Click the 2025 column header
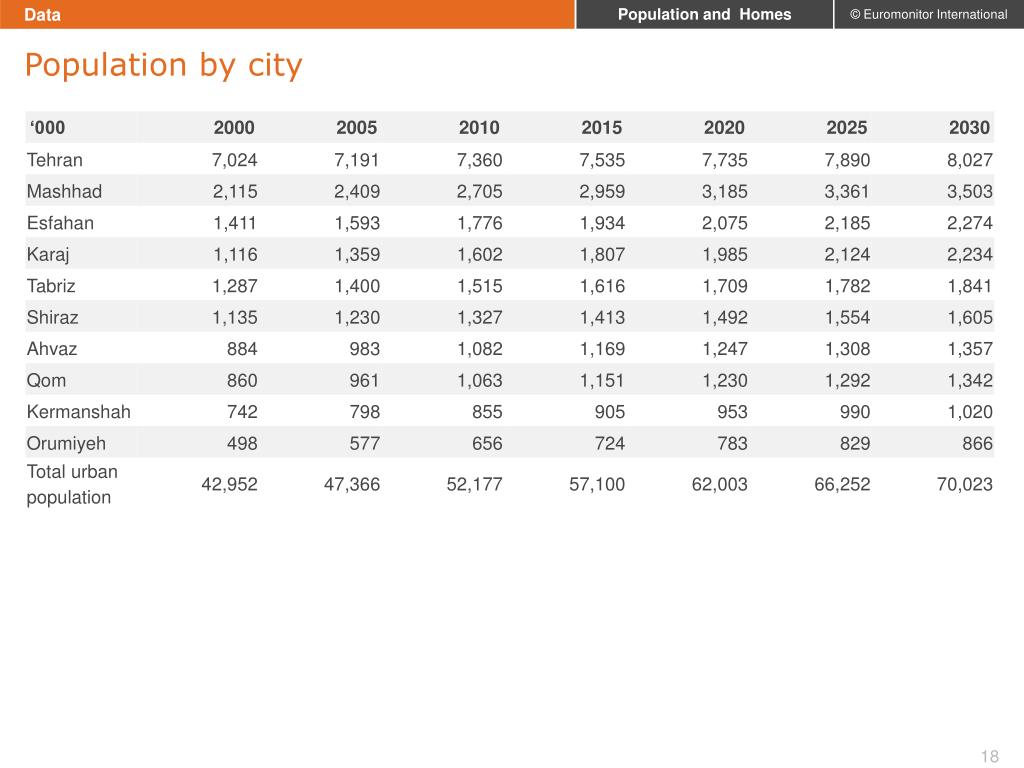Screen dimensions: 1024x768 [x=846, y=127]
